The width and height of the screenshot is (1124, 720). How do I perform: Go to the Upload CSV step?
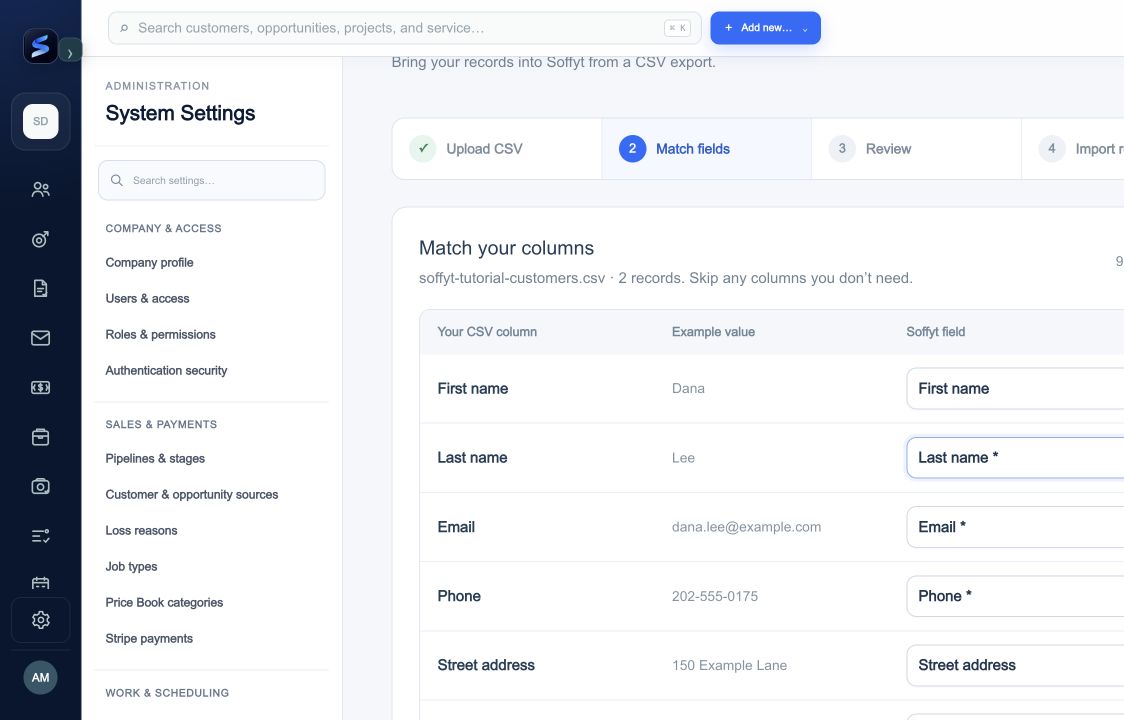point(497,148)
